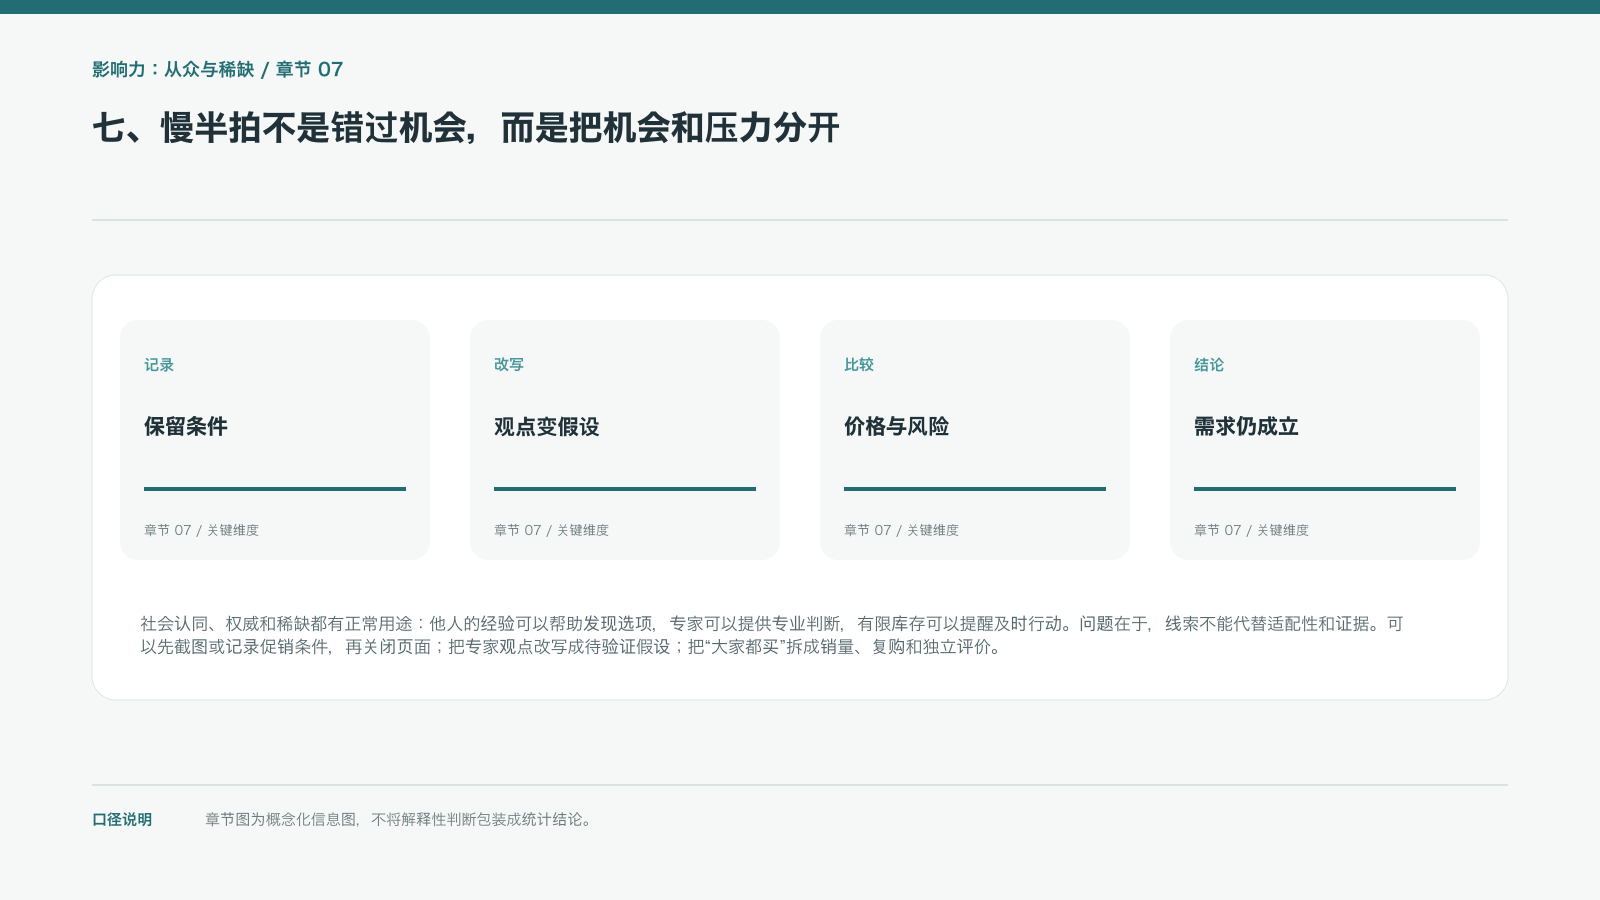This screenshot has height=900, width=1600.
Task: Click '章节 07 / 关键维度' under 价格与风险
Action: [x=901, y=530]
